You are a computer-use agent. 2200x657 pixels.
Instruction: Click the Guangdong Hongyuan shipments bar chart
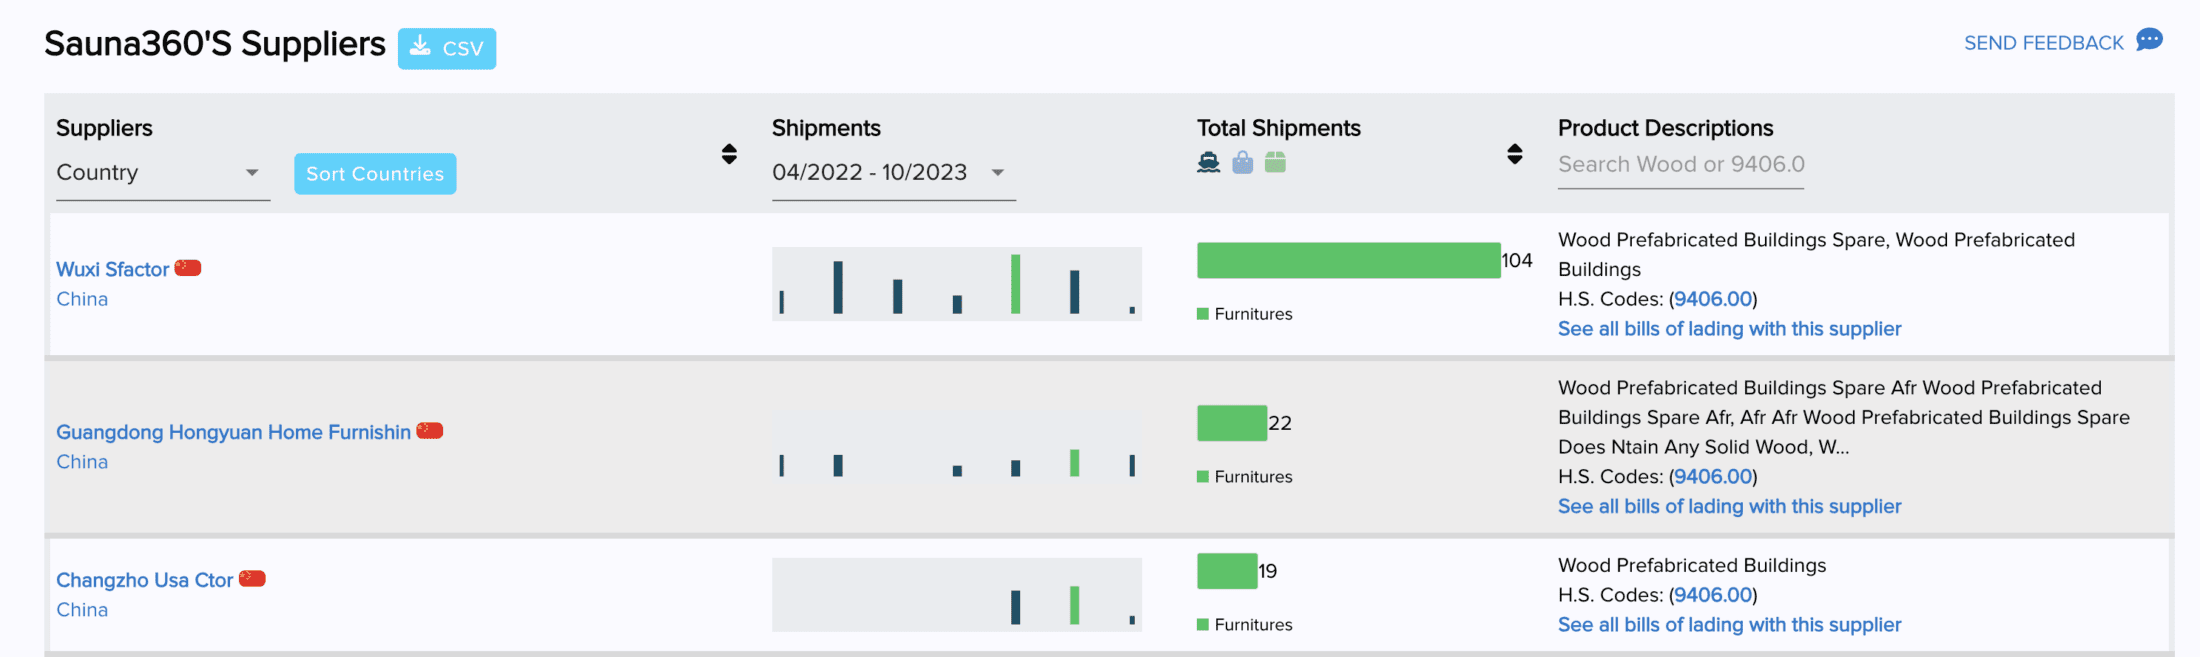(957, 447)
